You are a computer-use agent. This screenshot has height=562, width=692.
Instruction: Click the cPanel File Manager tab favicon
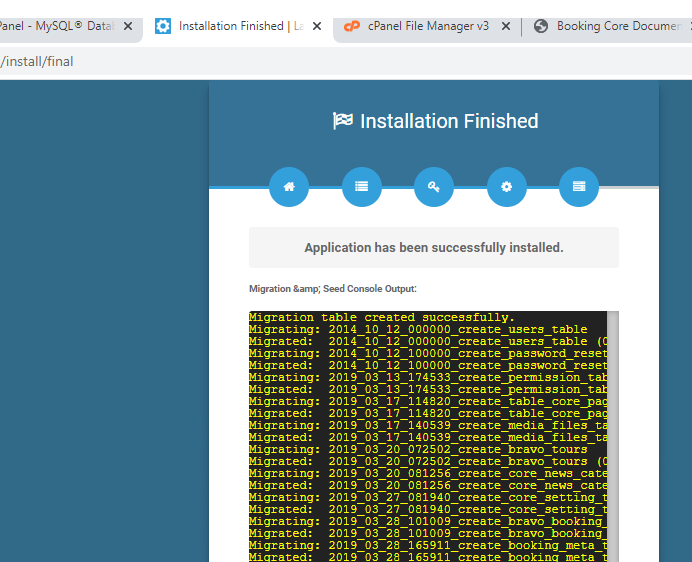coord(351,26)
